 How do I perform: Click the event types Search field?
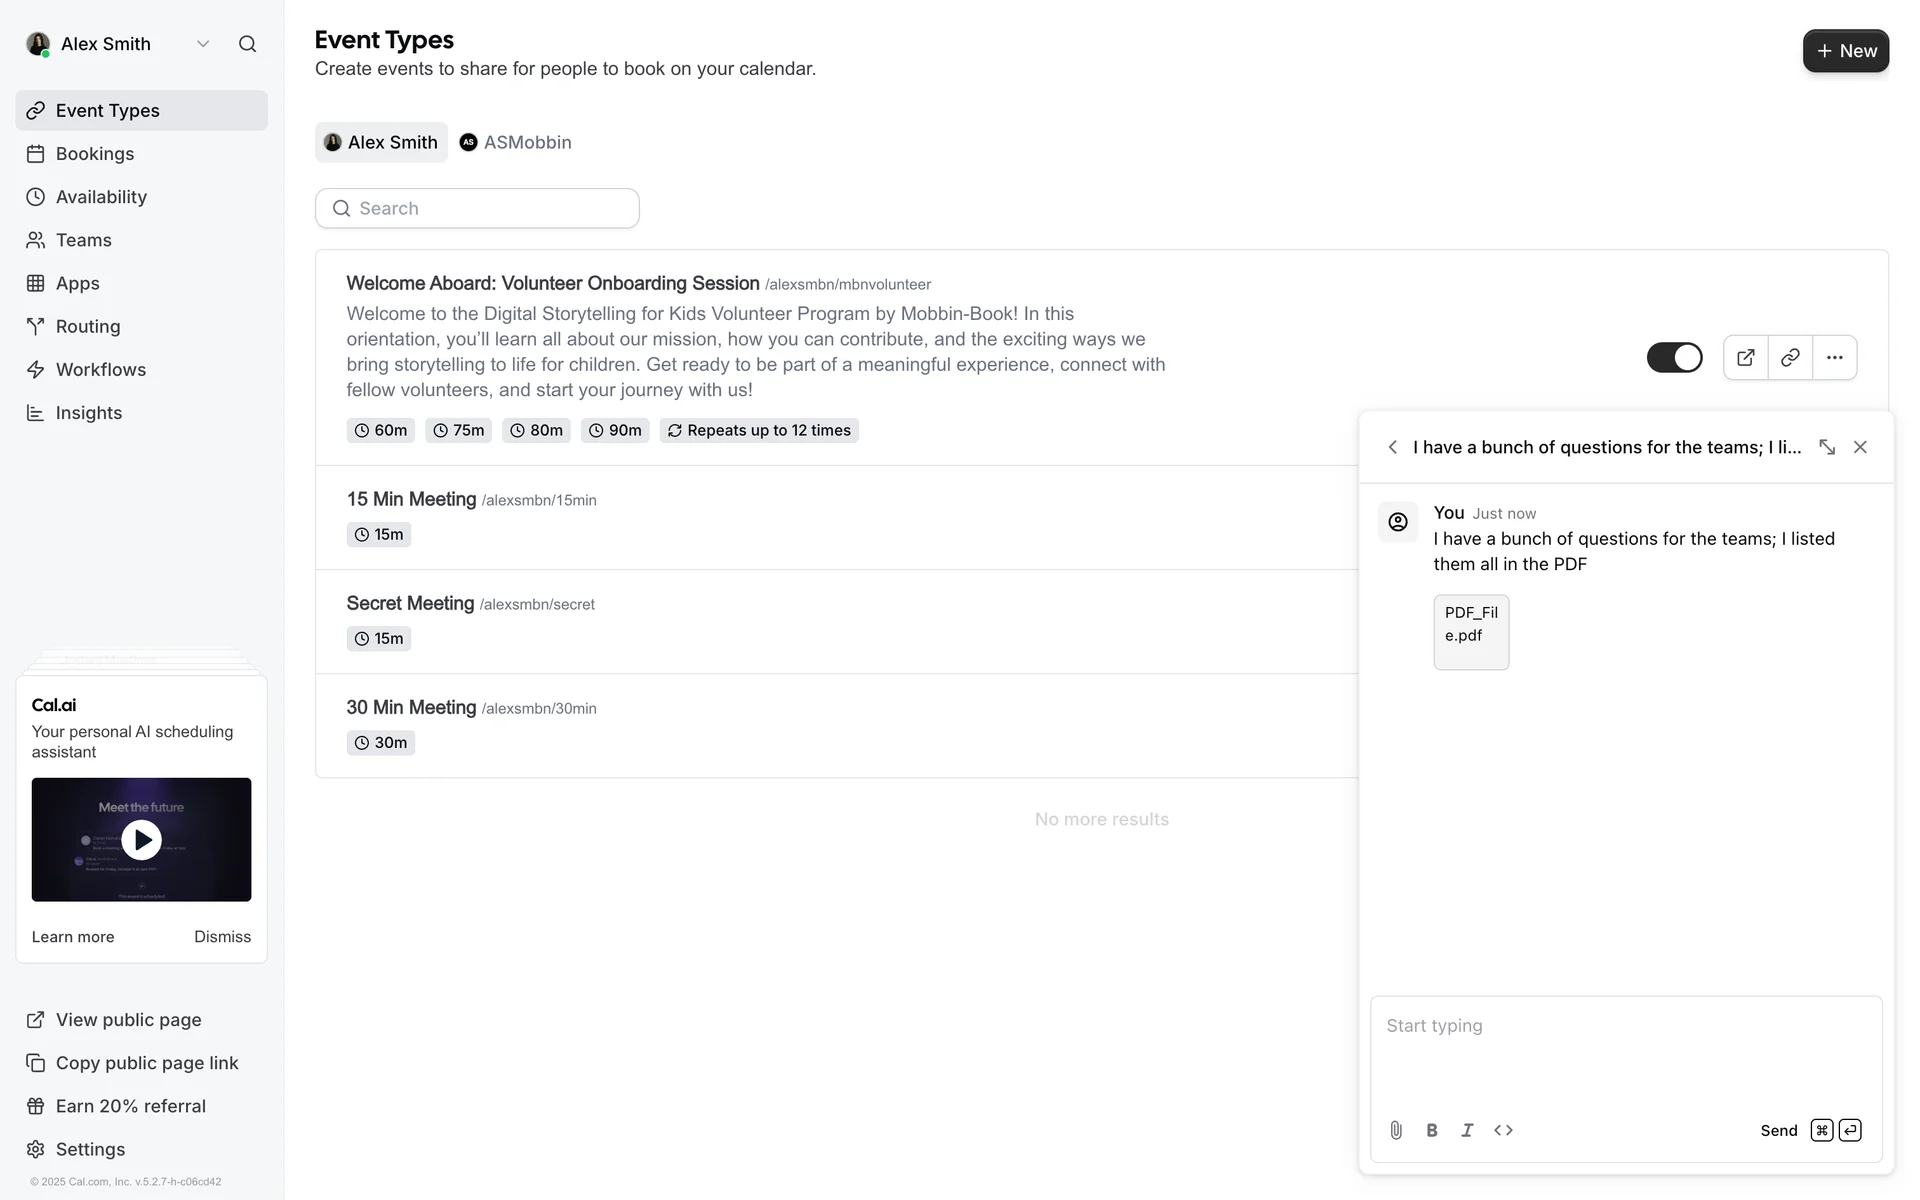(477, 208)
